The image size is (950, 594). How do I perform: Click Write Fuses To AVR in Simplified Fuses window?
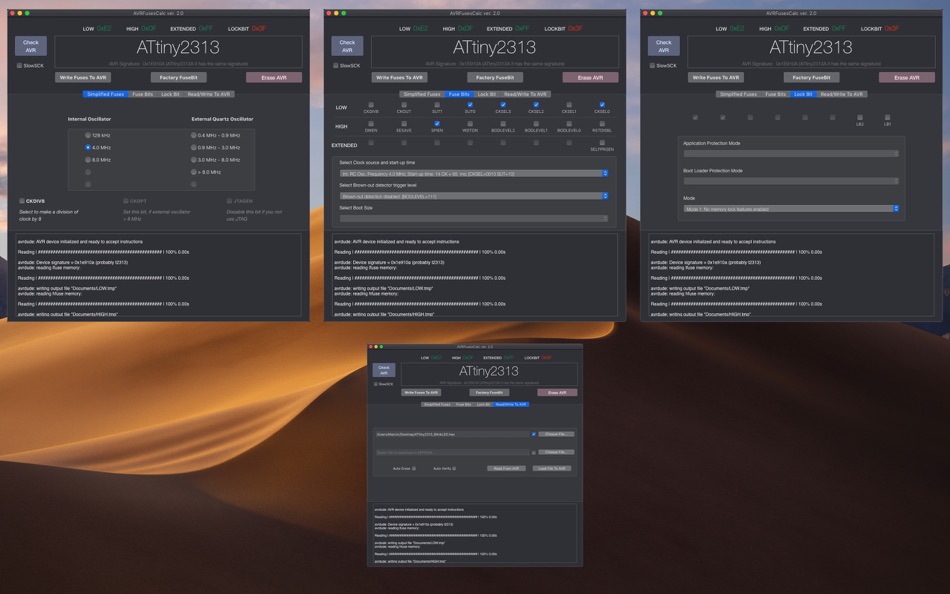point(83,78)
